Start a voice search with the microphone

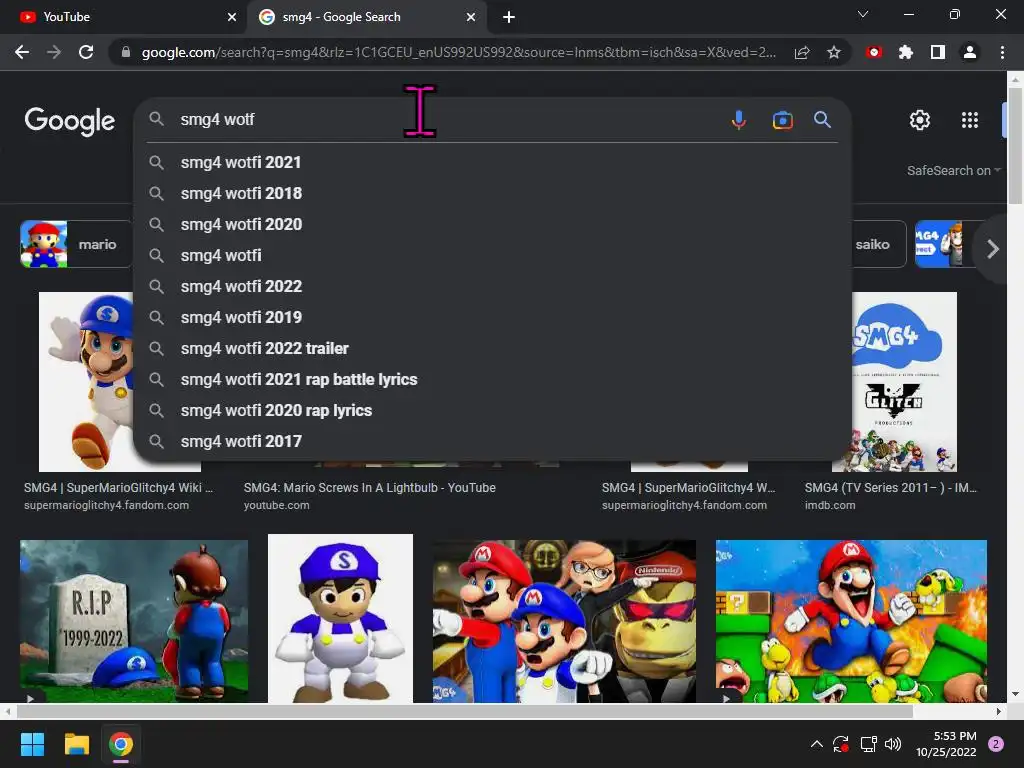click(739, 120)
